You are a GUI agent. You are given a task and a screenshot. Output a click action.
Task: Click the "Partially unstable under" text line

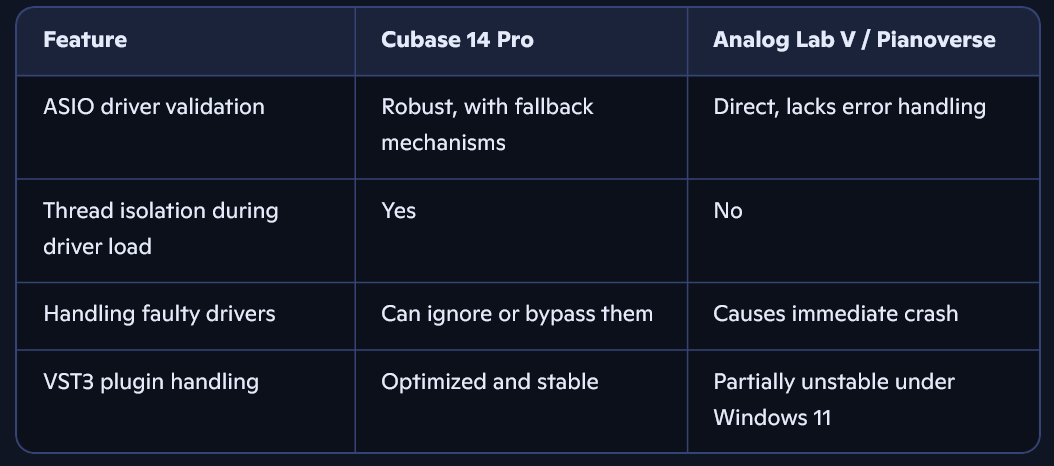[833, 381]
